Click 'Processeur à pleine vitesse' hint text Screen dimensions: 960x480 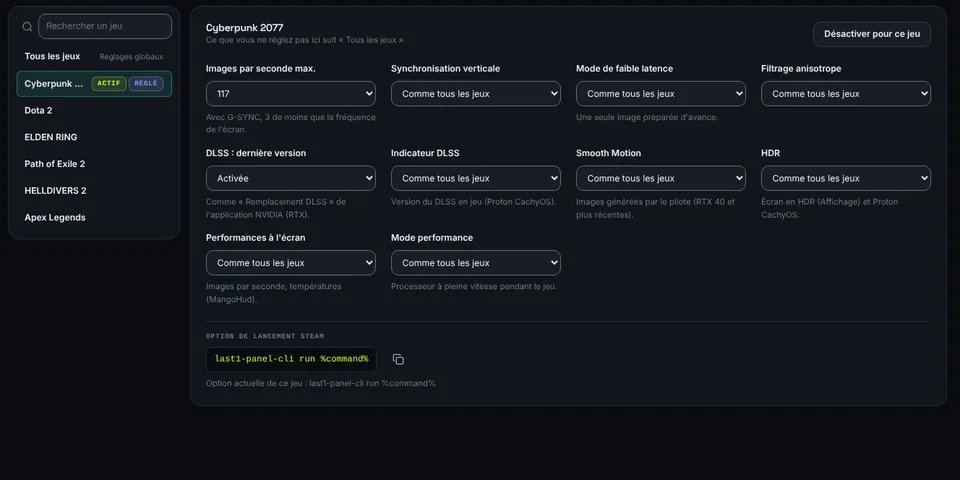click(x=474, y=286)
